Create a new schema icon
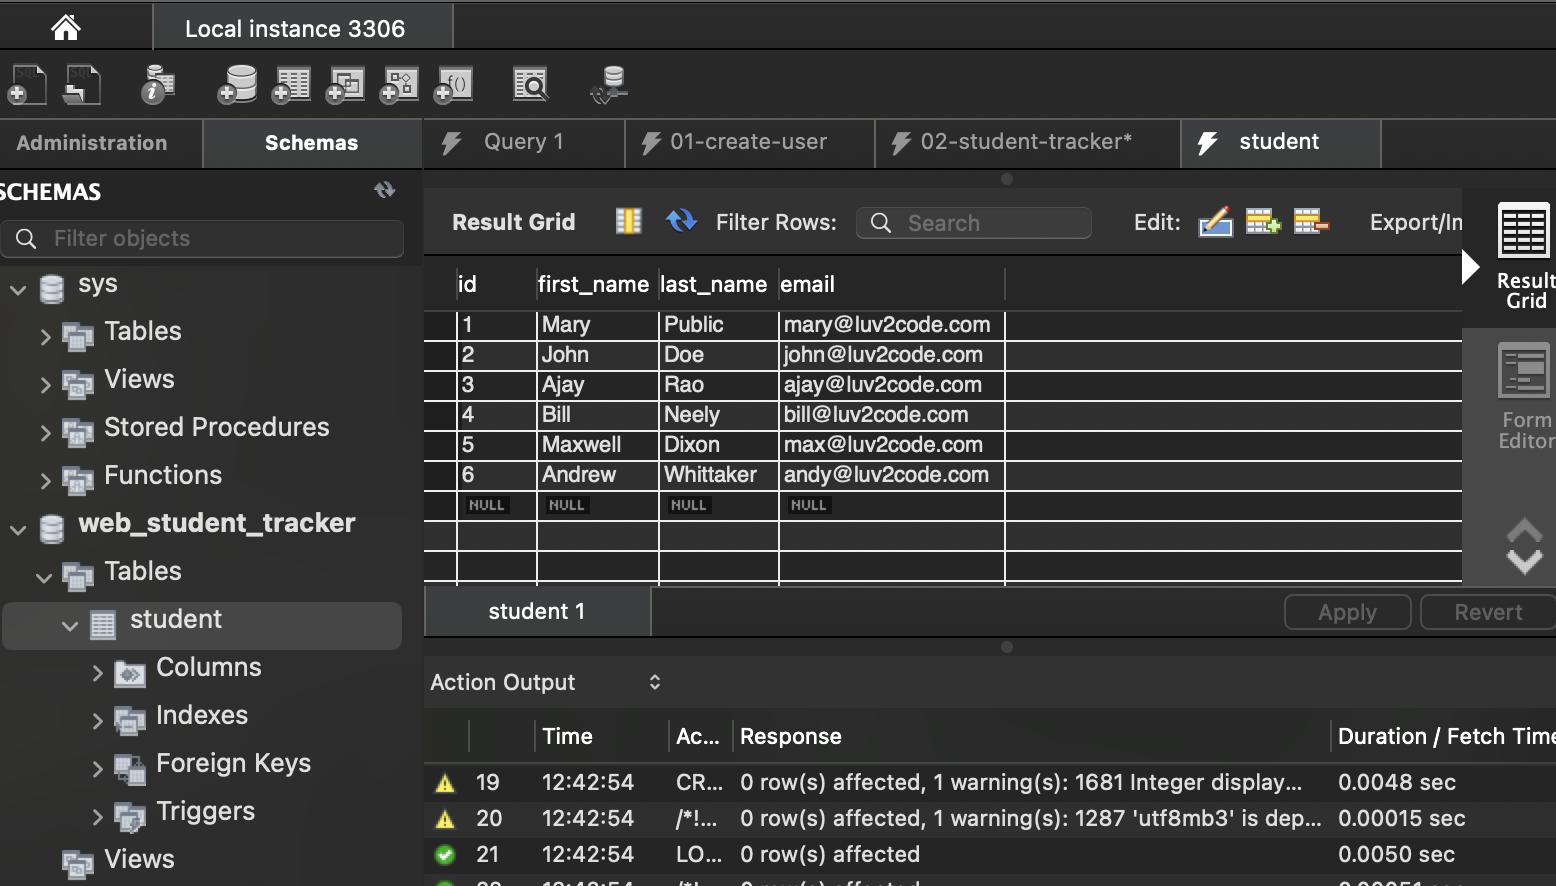The image size is (1556, 886). 237,85
